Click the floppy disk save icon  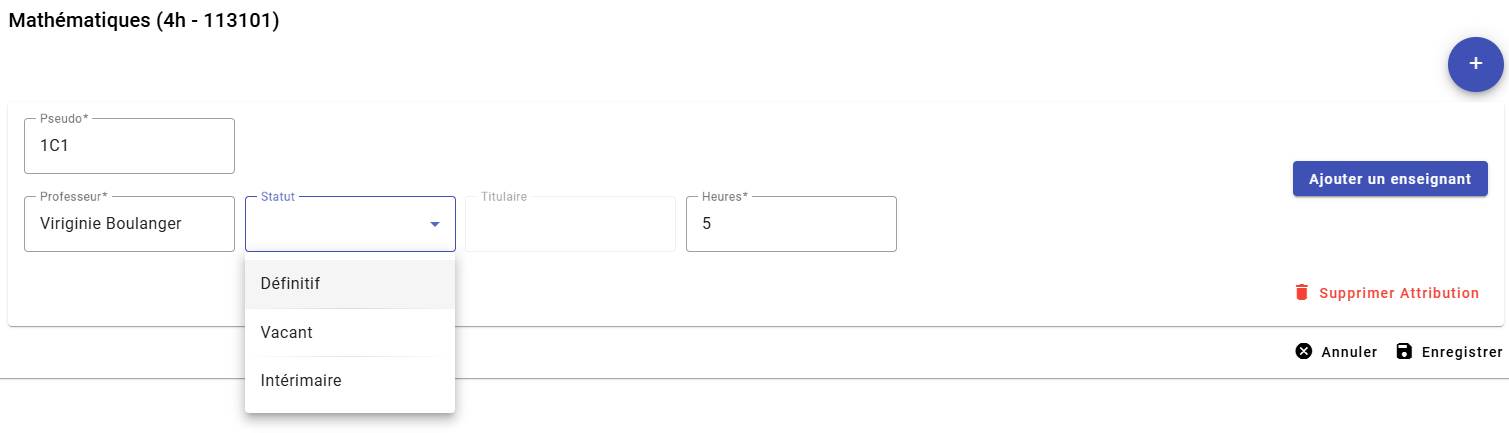coord(1403,352)
